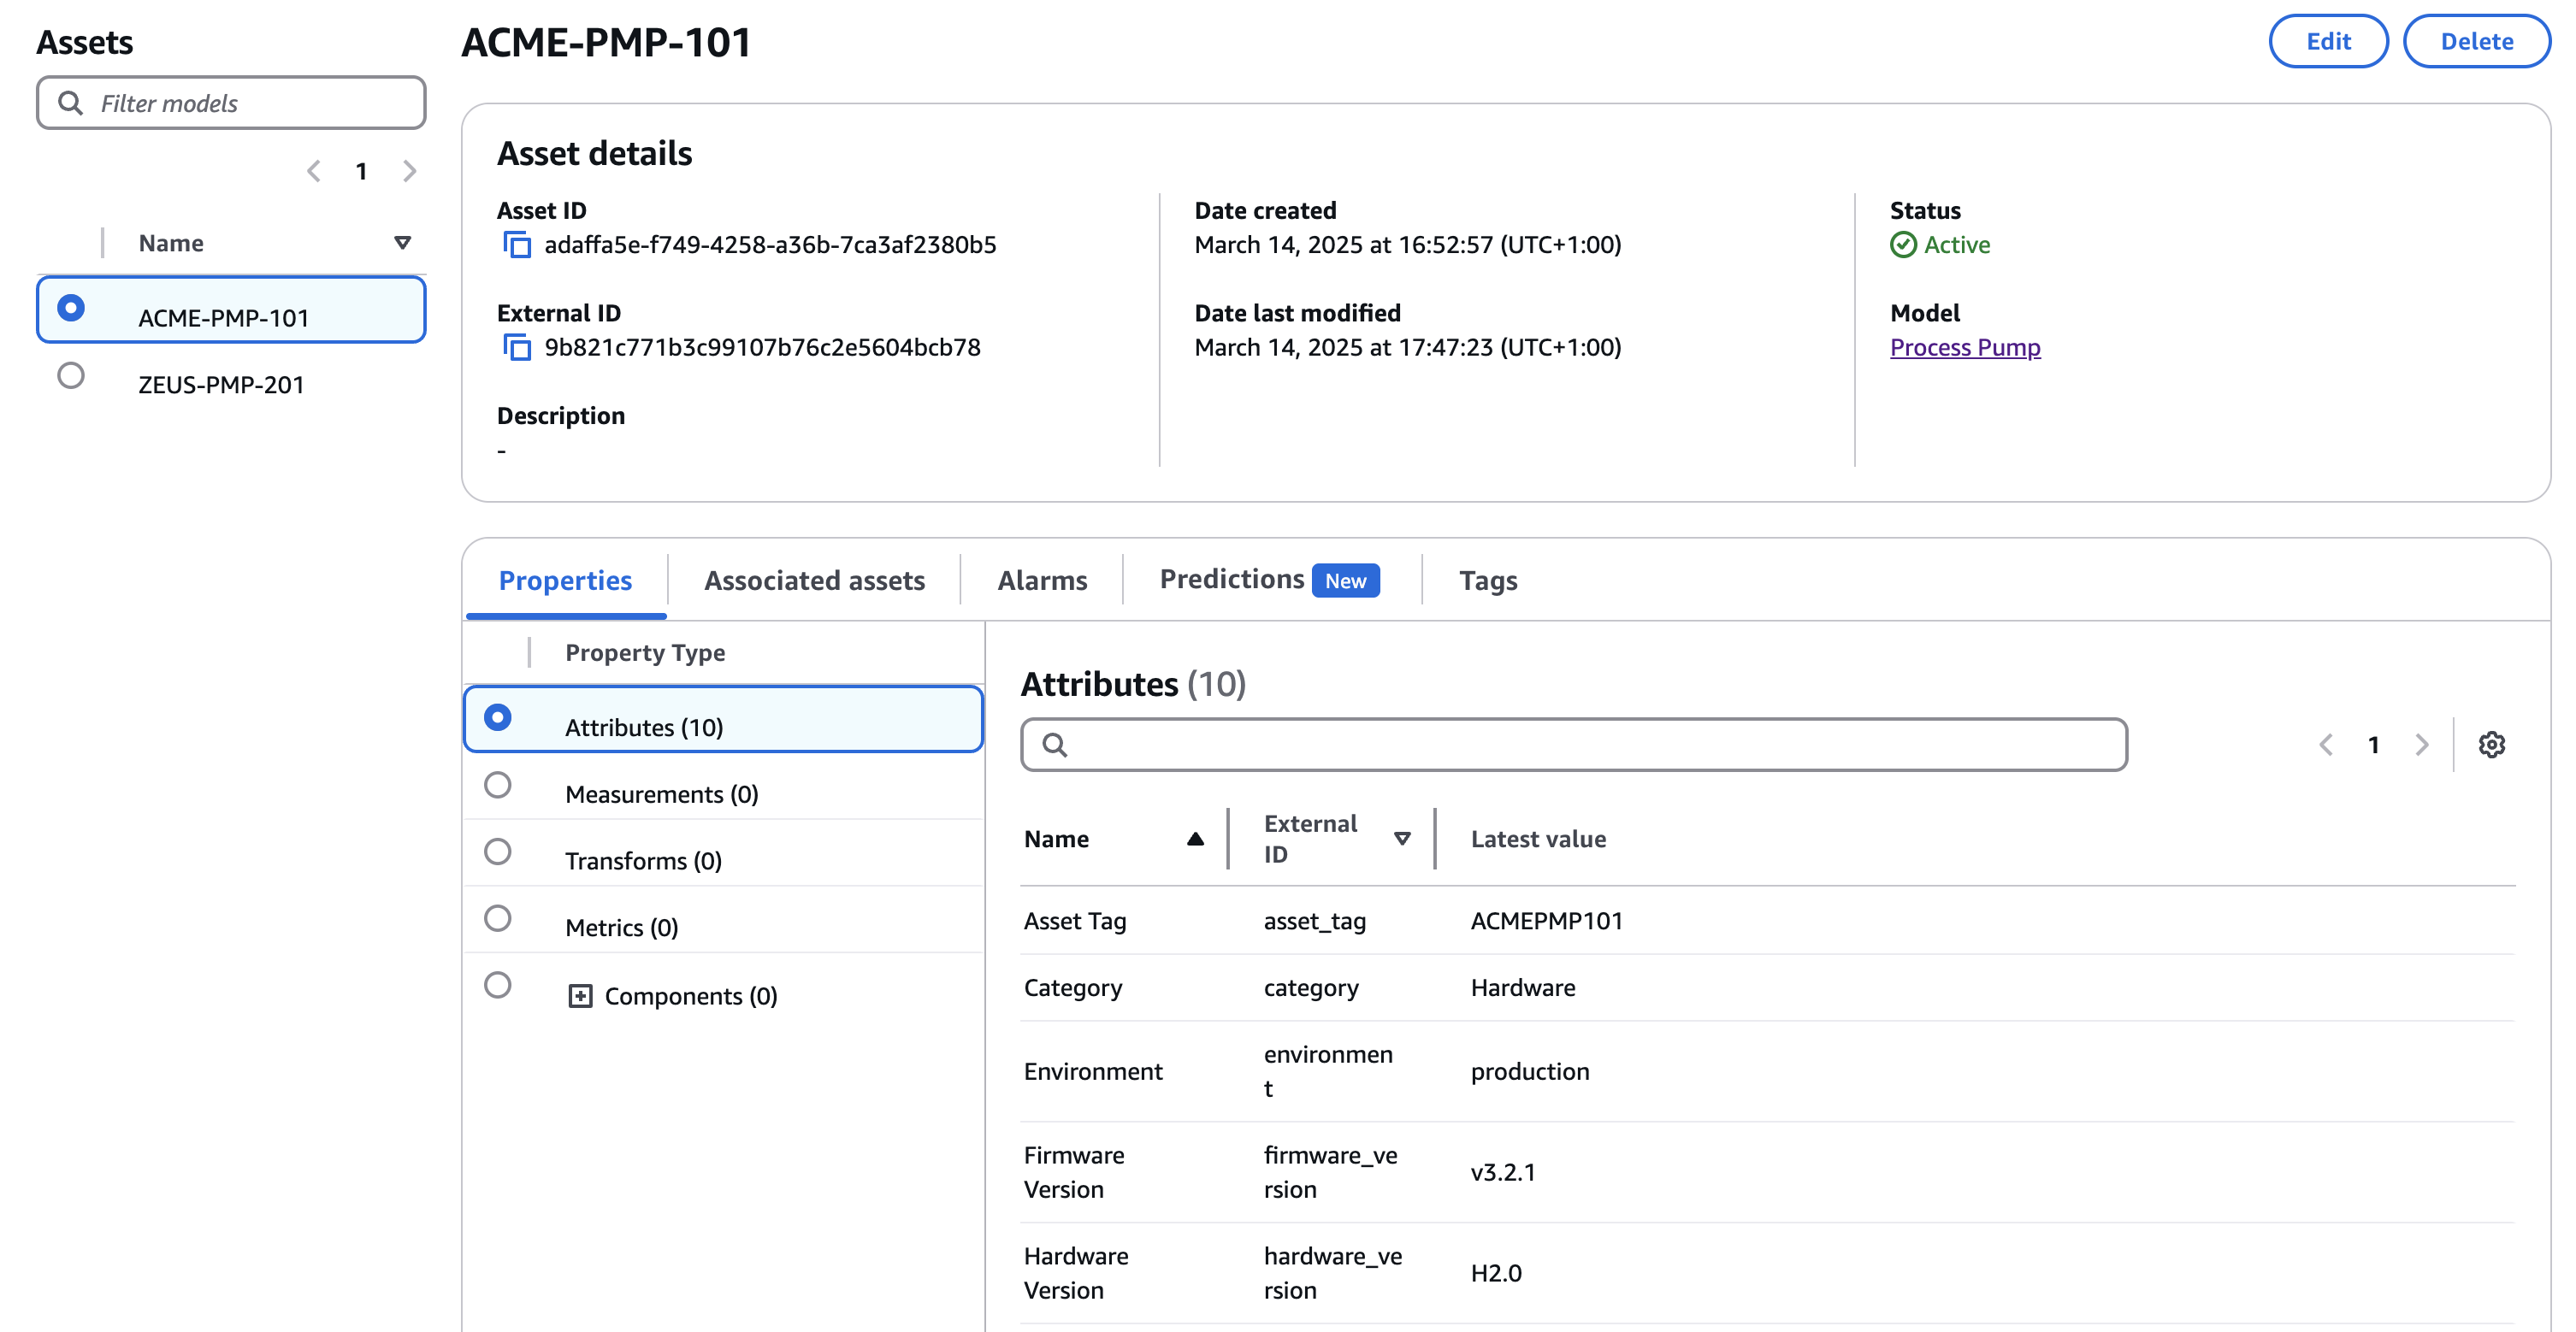Select the Metrics property type
The height and width of the screenshot is (1332, 2576).
(x=498, y=919)
